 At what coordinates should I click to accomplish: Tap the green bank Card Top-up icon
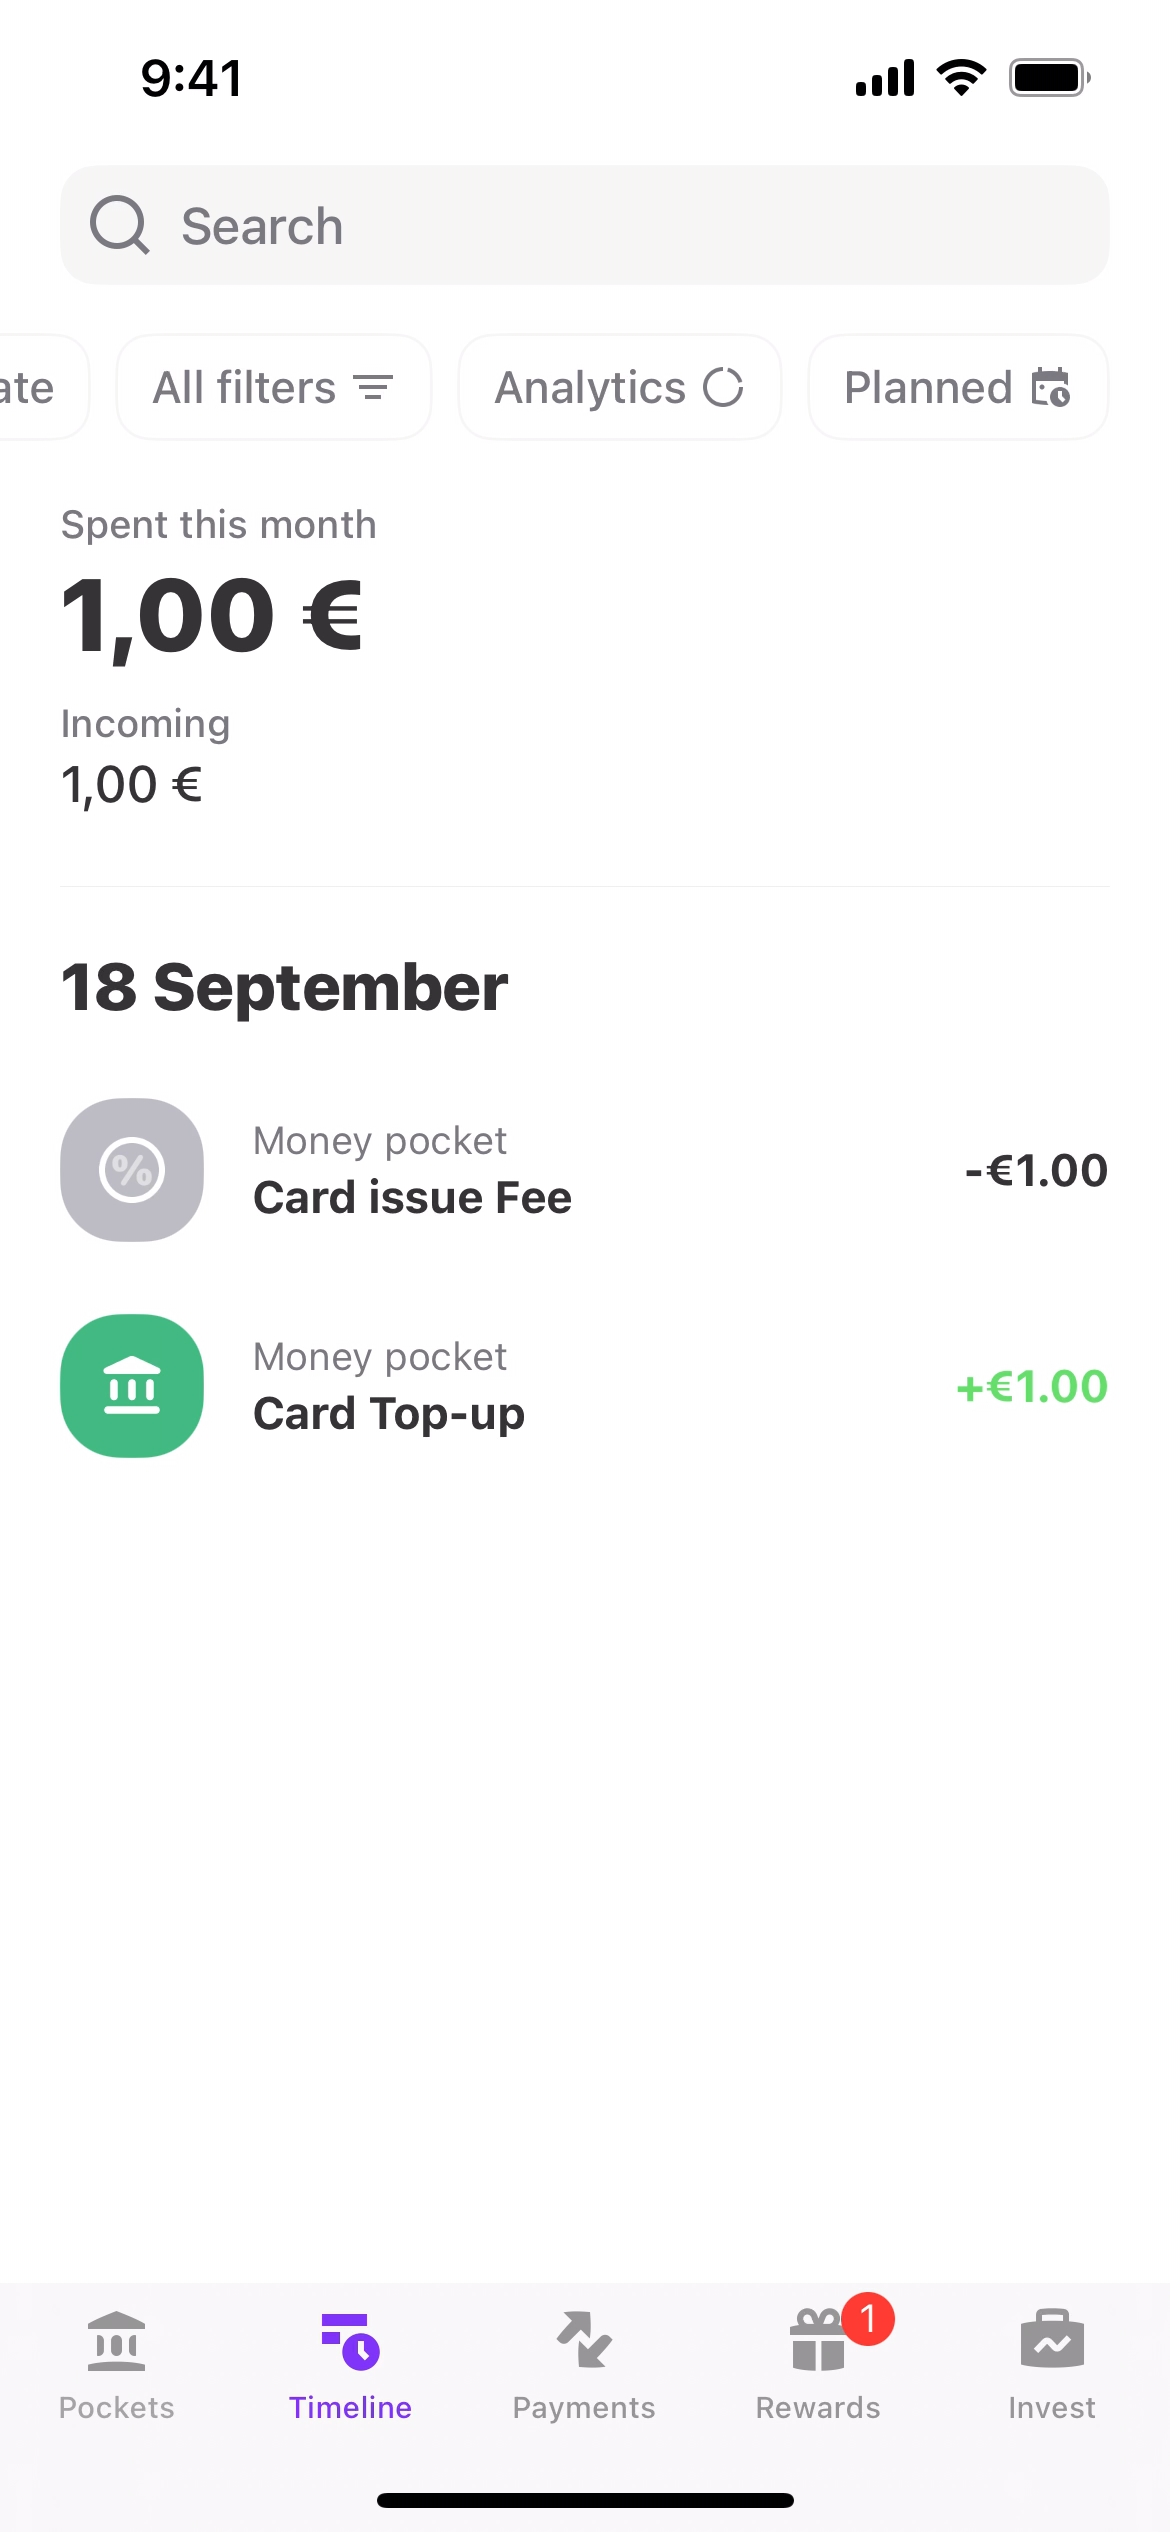click(132, 1386)
